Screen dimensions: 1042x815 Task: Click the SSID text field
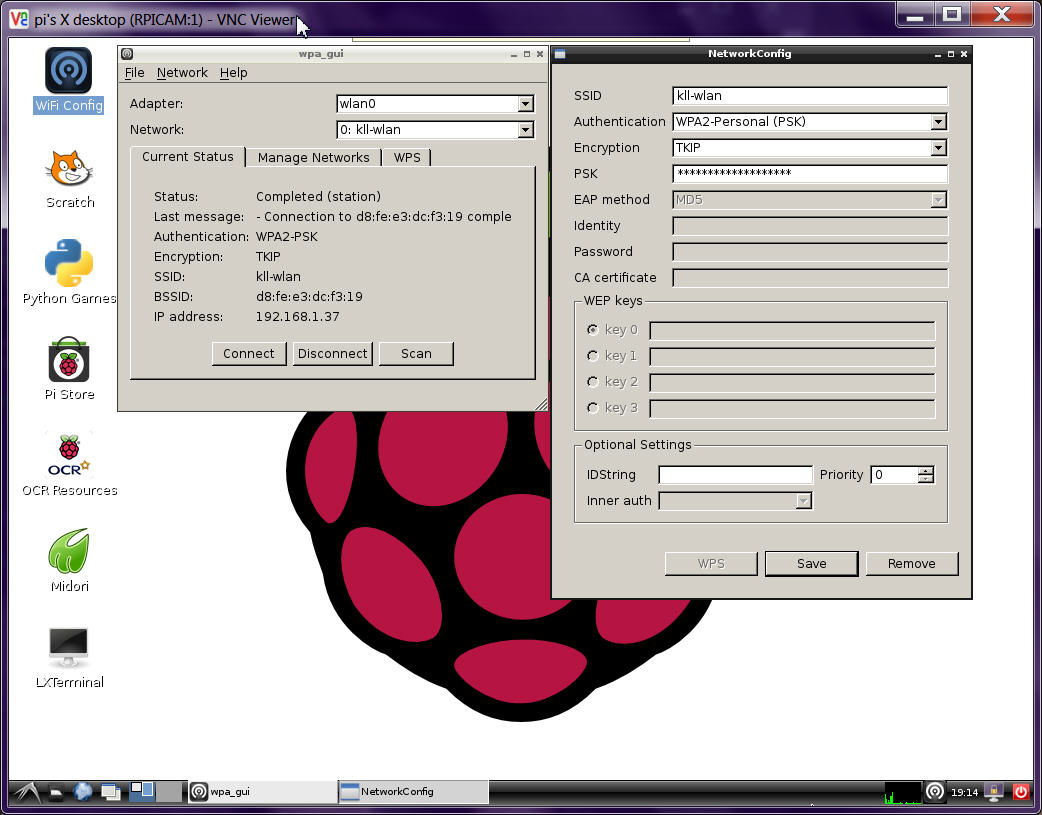click(809, 96)
